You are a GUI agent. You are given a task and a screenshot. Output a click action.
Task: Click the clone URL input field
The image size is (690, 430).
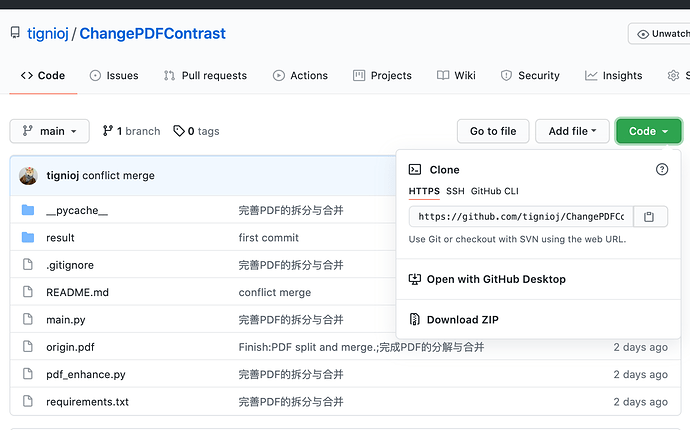tap(521, 217)
